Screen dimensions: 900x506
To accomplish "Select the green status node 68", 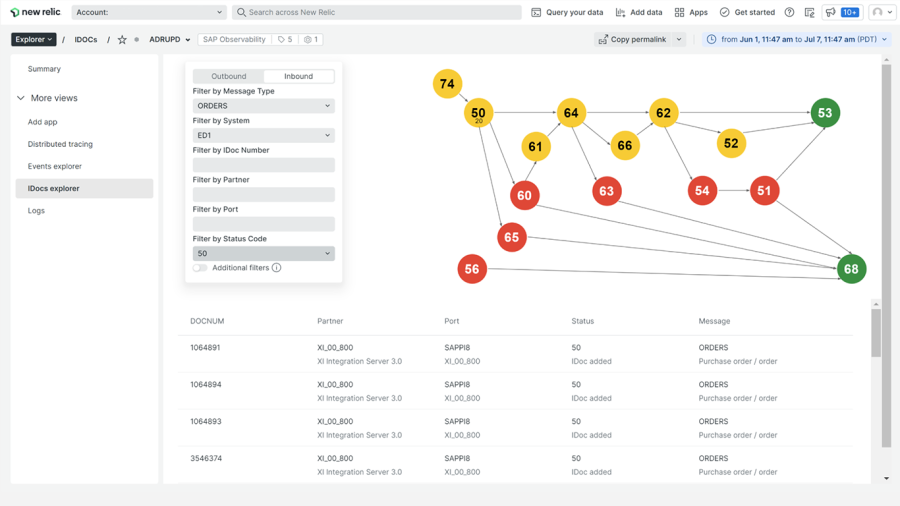I will (852, 268).
